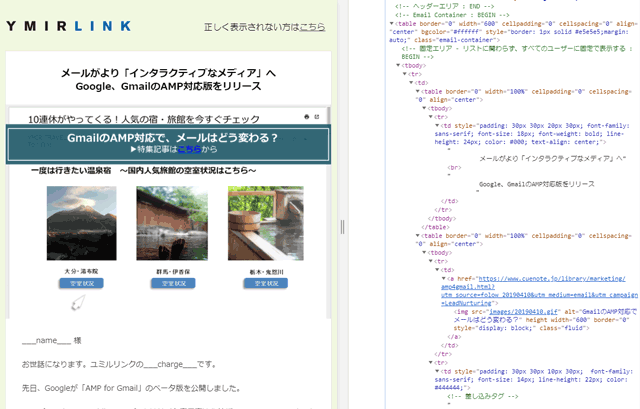Click the 先日、Googleが「AMP for Gmail」 sentence

[131, 388]
